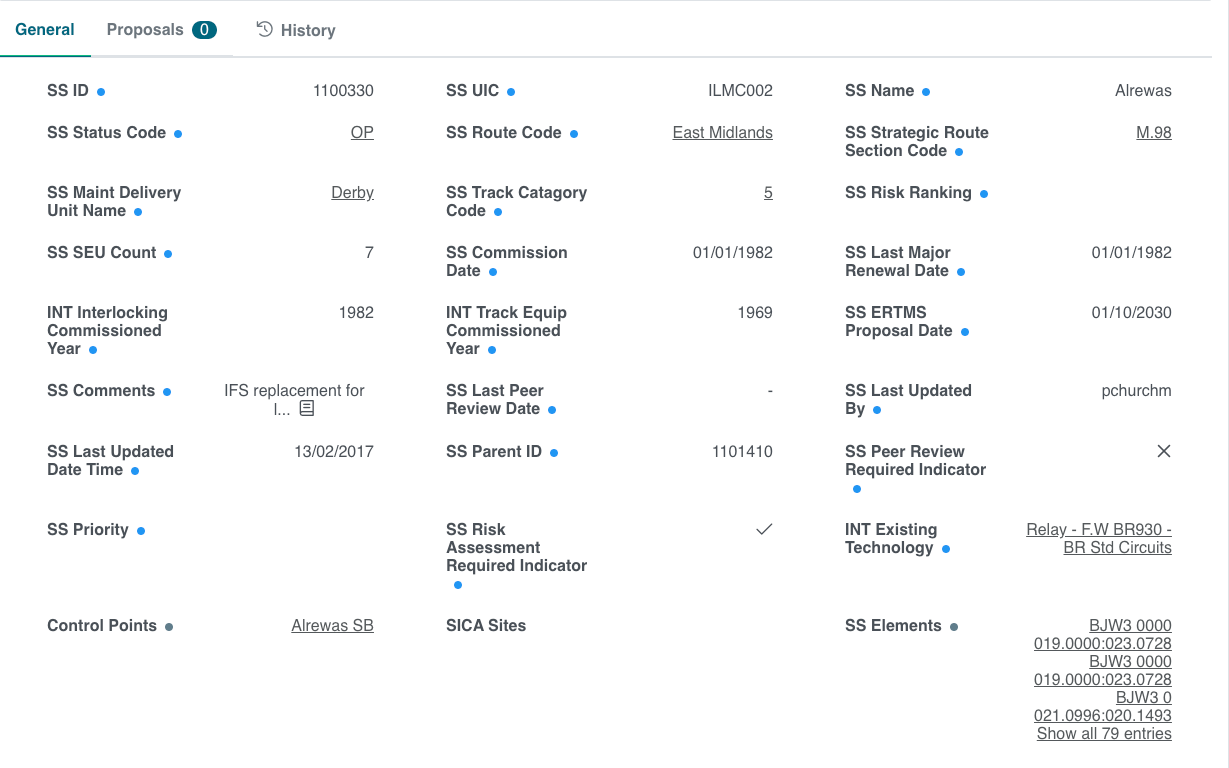This screenshot has width=1229, height=768.
Task: Click the grey dot beside Control Points
Action: (169, 627)
